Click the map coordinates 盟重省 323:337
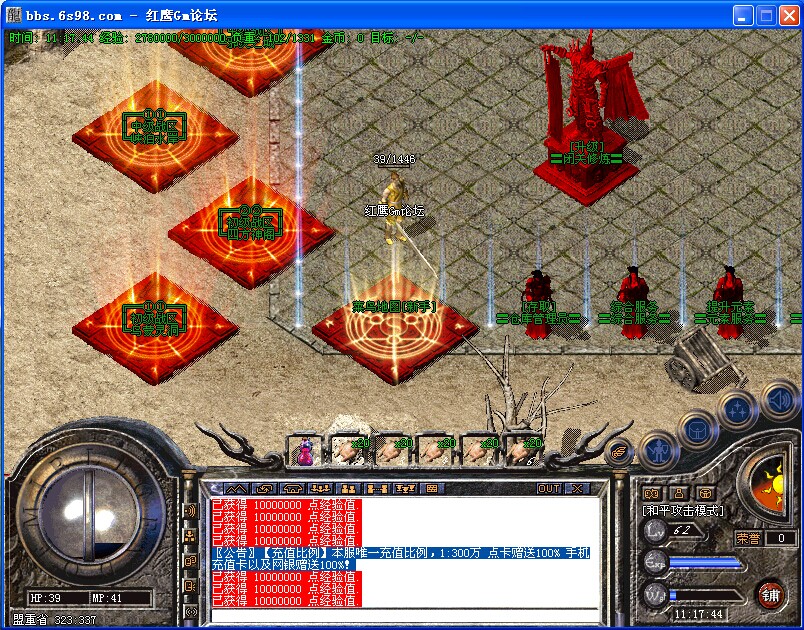 (x=54, y=620)
